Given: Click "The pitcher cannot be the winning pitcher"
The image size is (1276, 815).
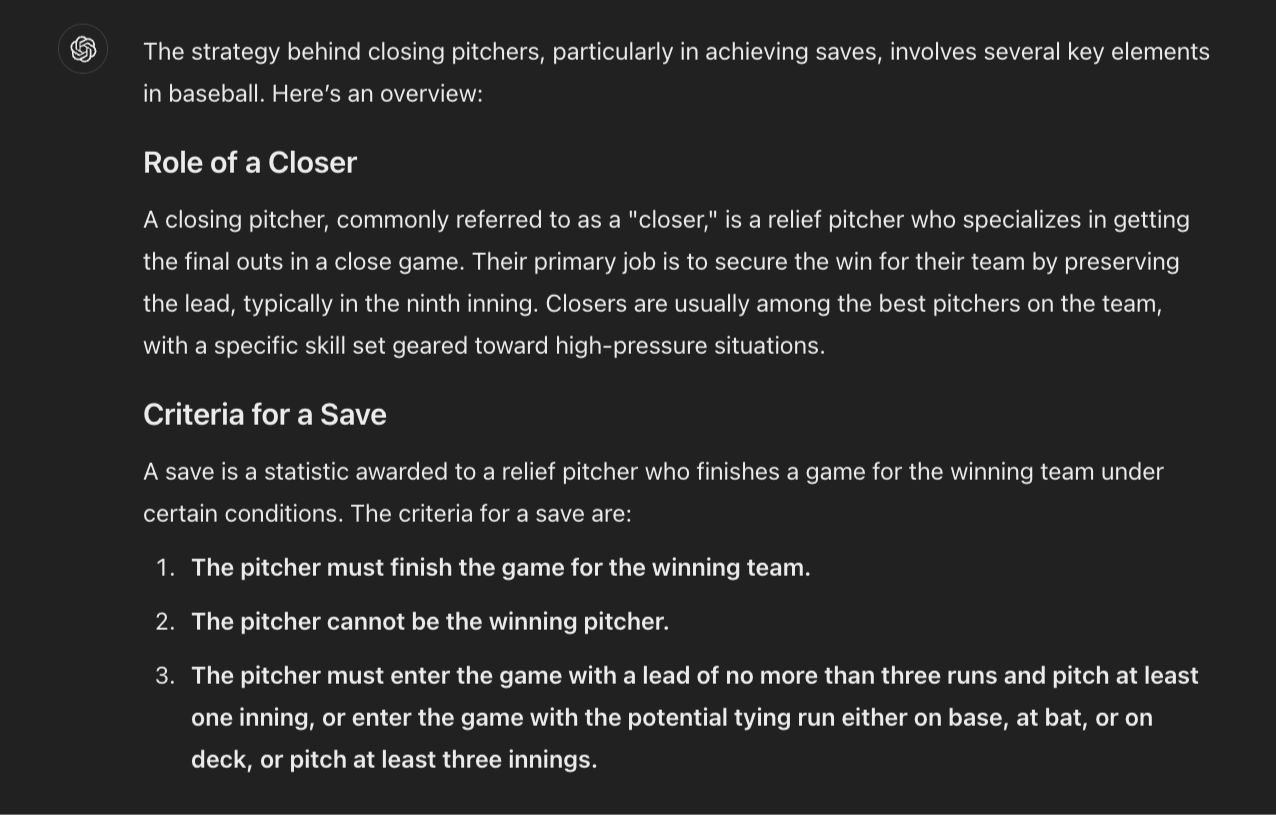Looking at the screenshot, I should click(x=429, y=622).
